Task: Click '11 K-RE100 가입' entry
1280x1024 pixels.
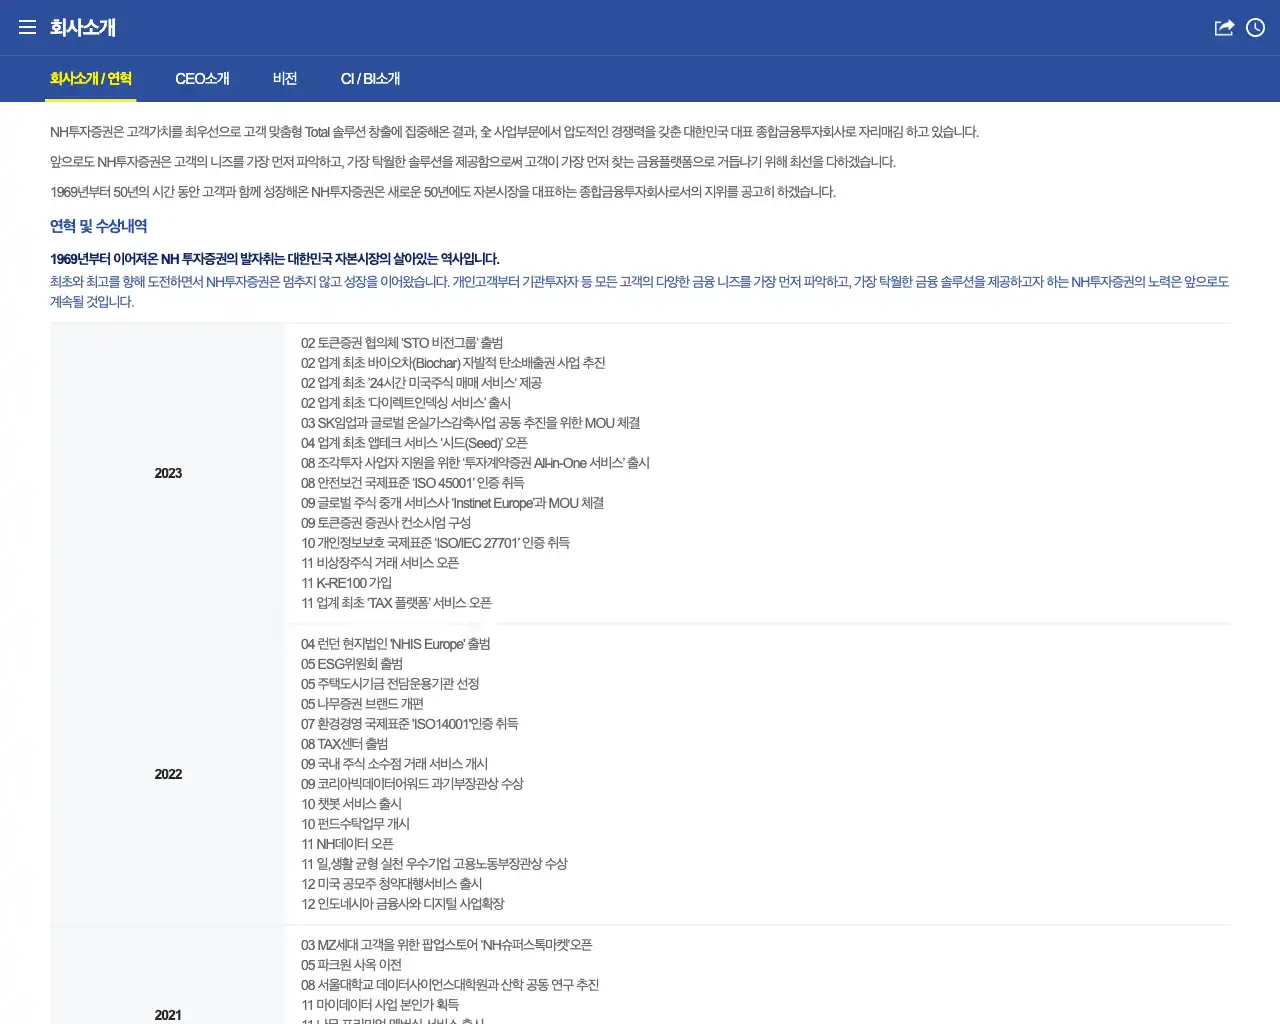Action: click(346, 583)
